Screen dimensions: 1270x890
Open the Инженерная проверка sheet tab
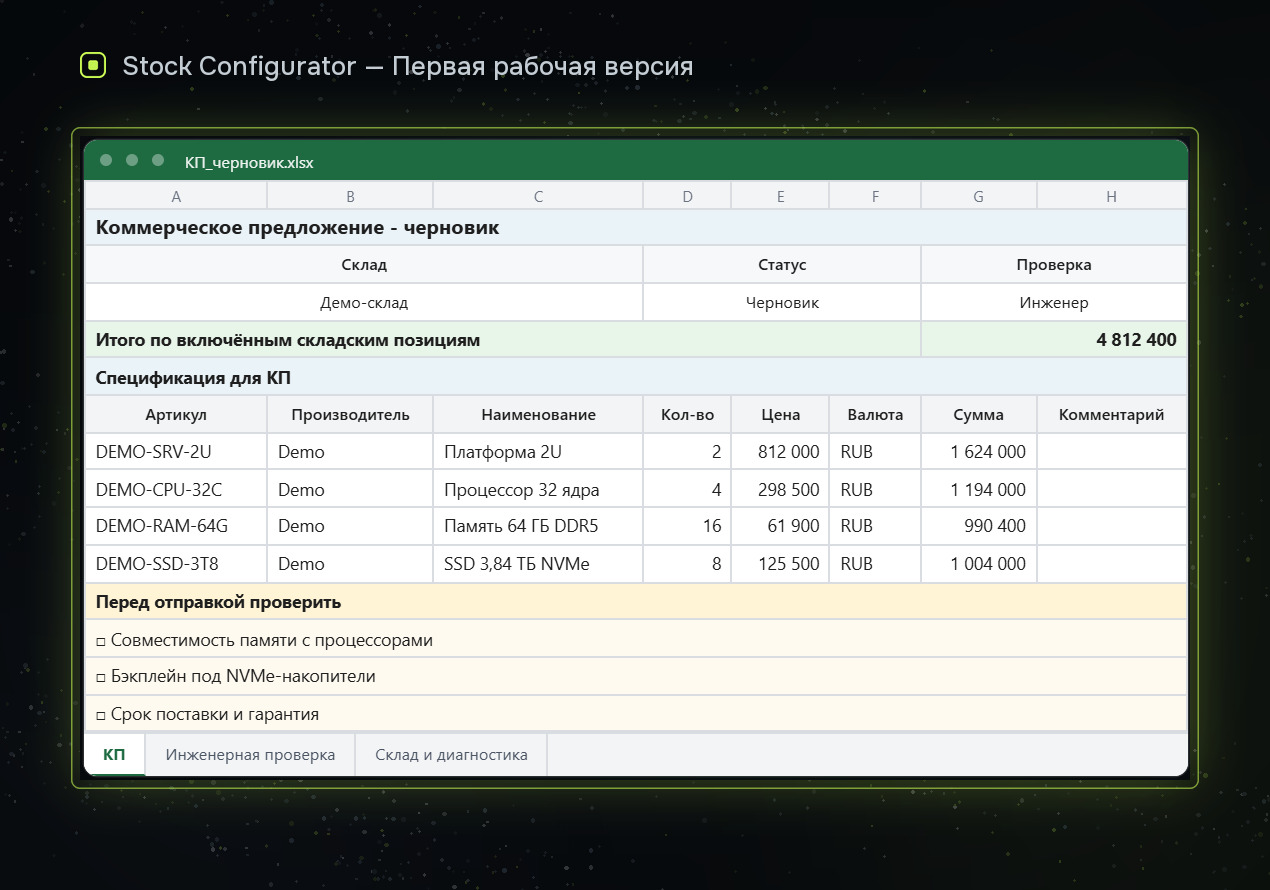point(250,754)
